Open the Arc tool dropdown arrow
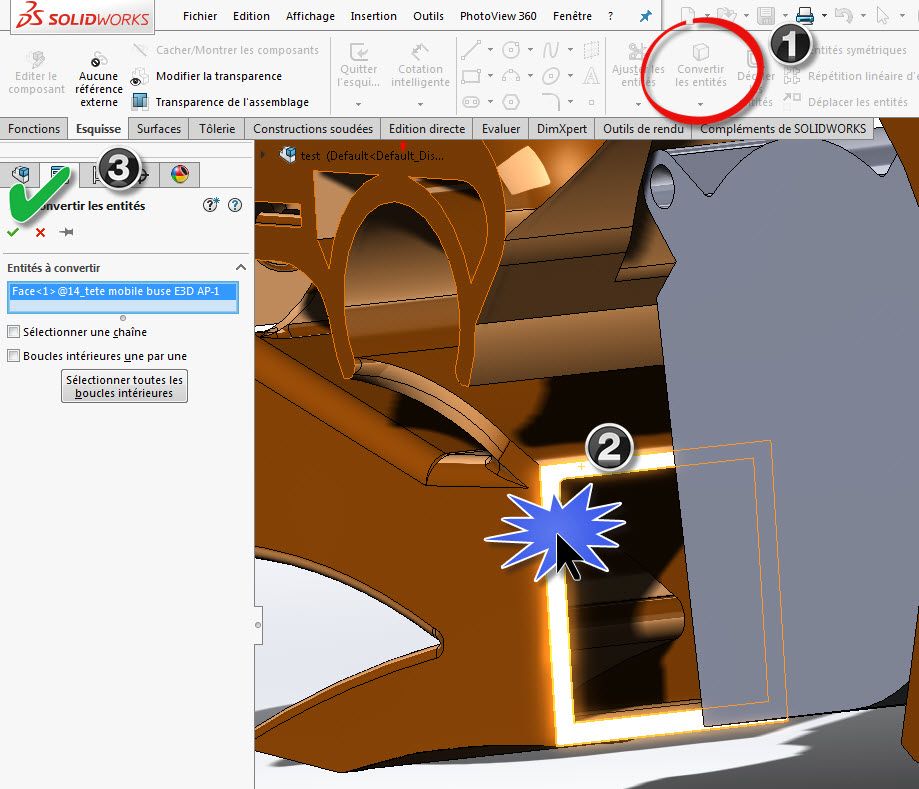Image resolution: width=919 pixels, height=789 pixels. click(530, 76)
